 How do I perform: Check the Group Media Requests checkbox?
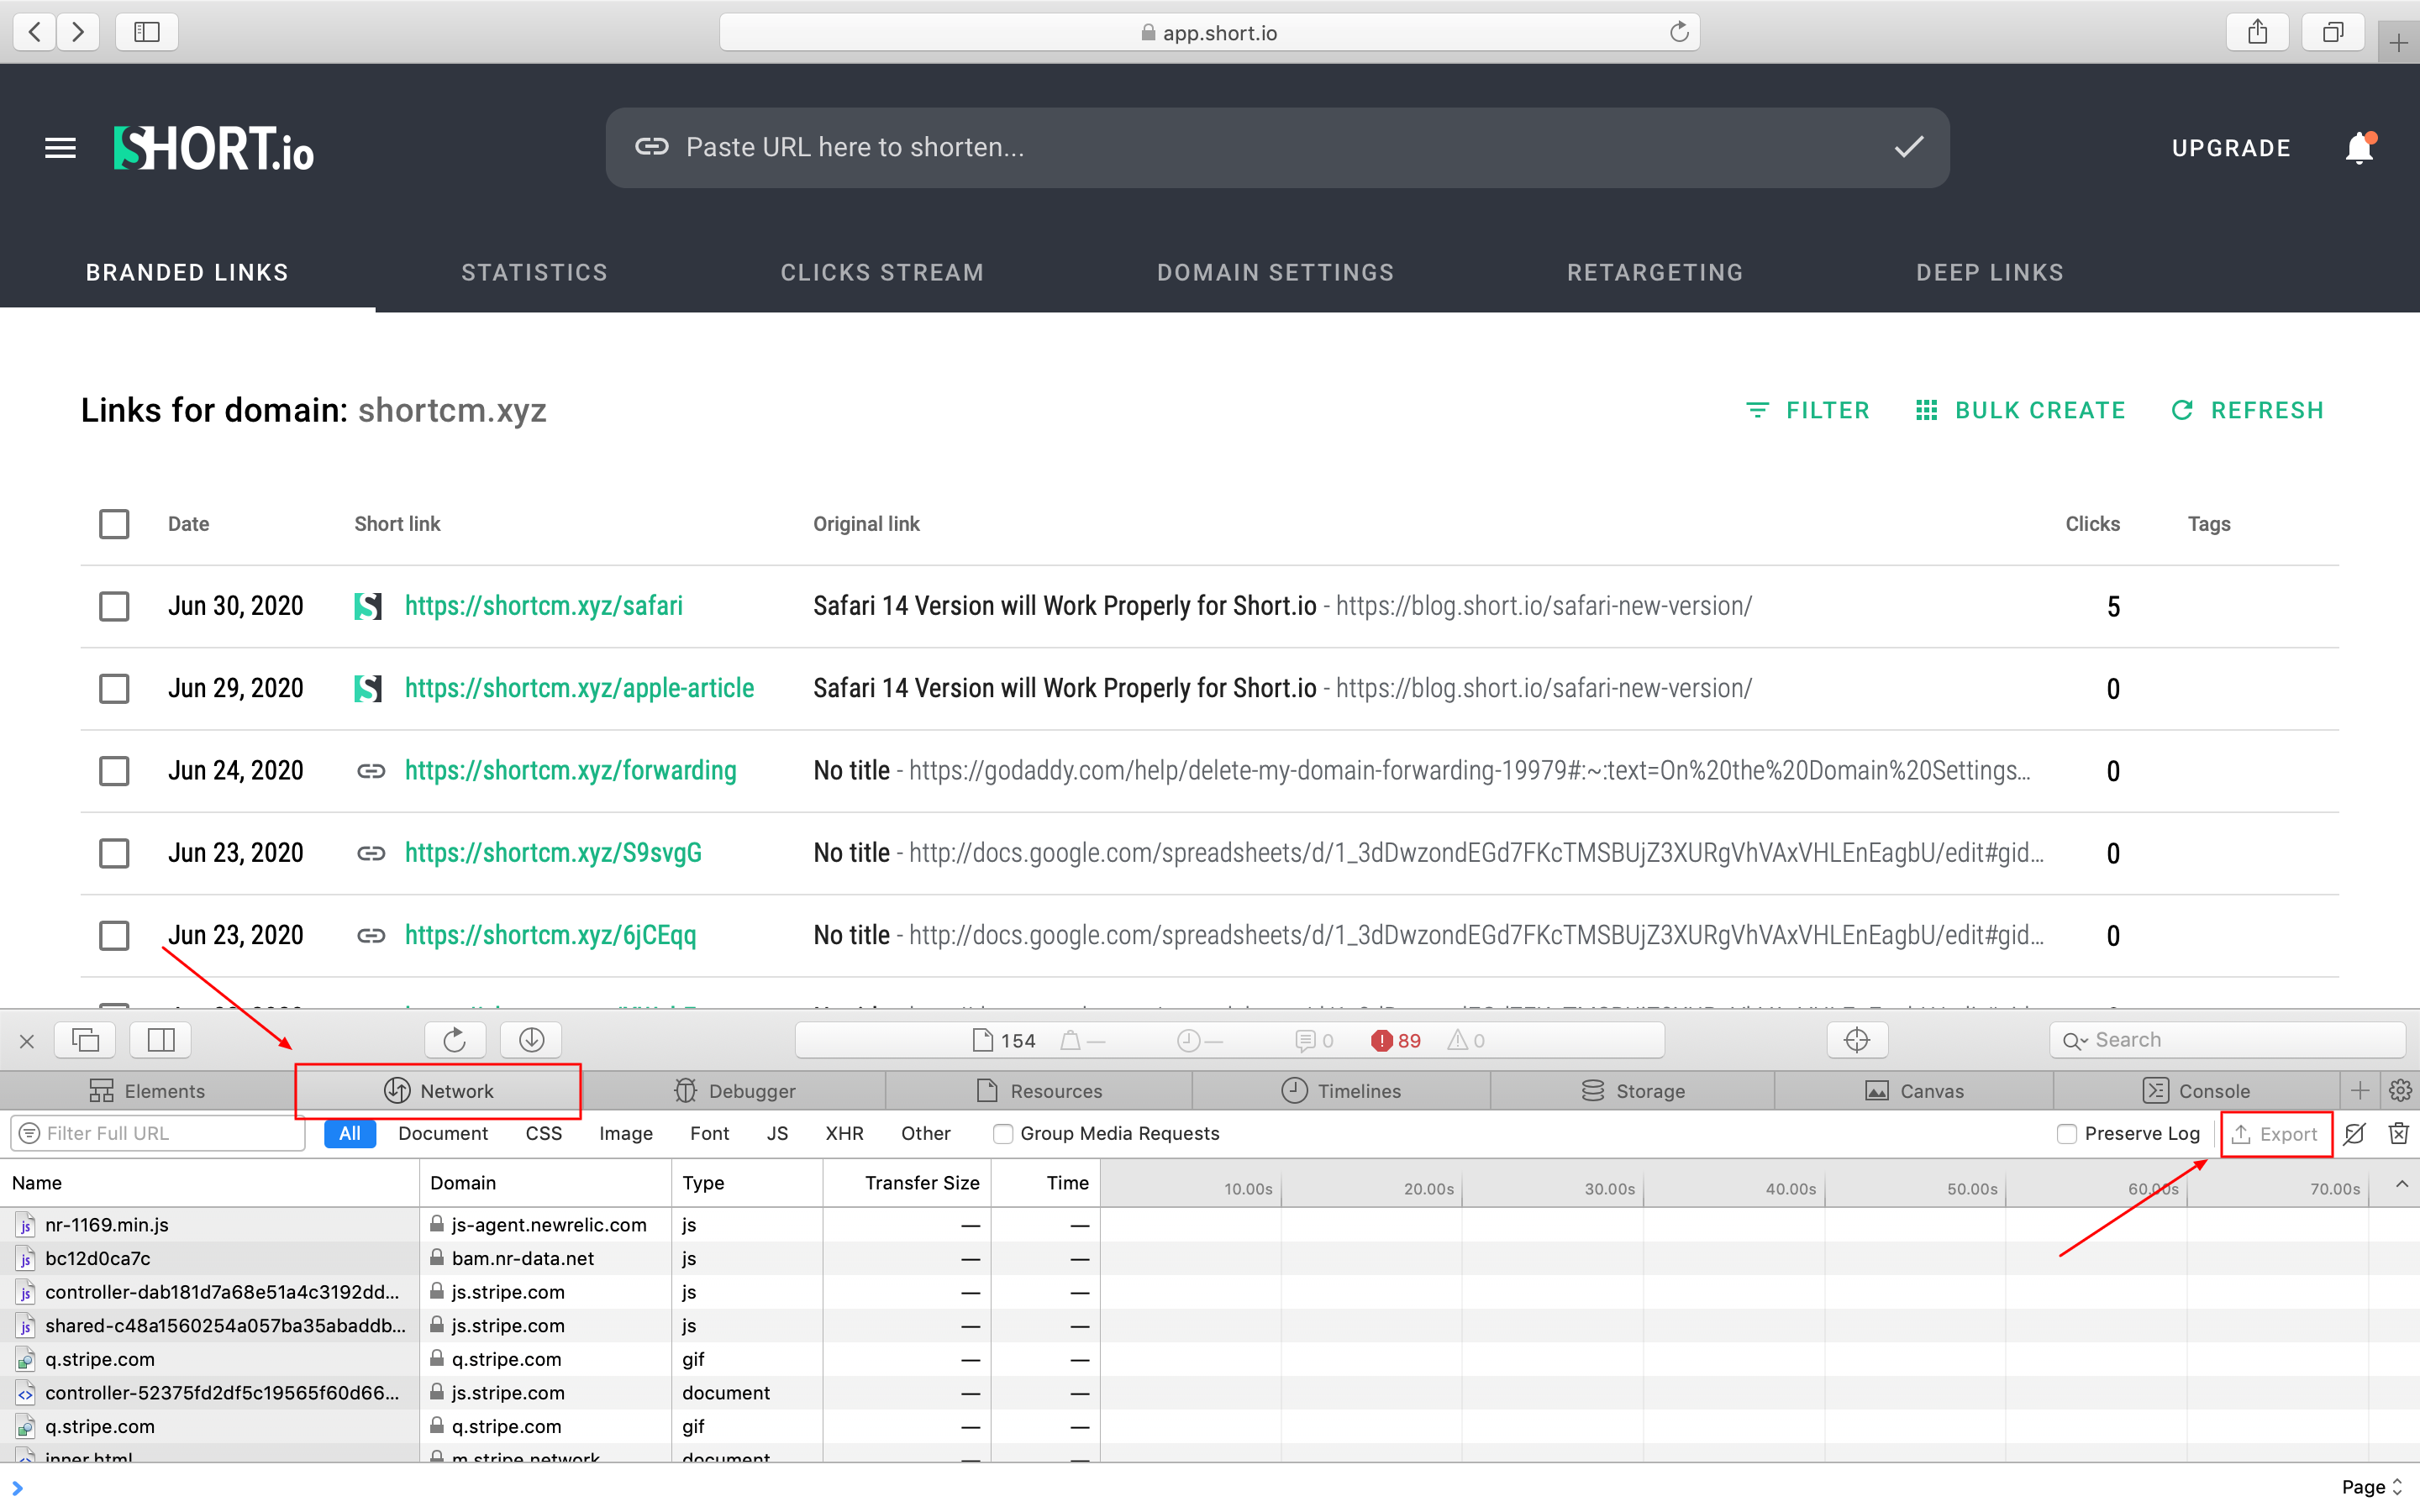pyautogui.click(x=1003, y=1133)
